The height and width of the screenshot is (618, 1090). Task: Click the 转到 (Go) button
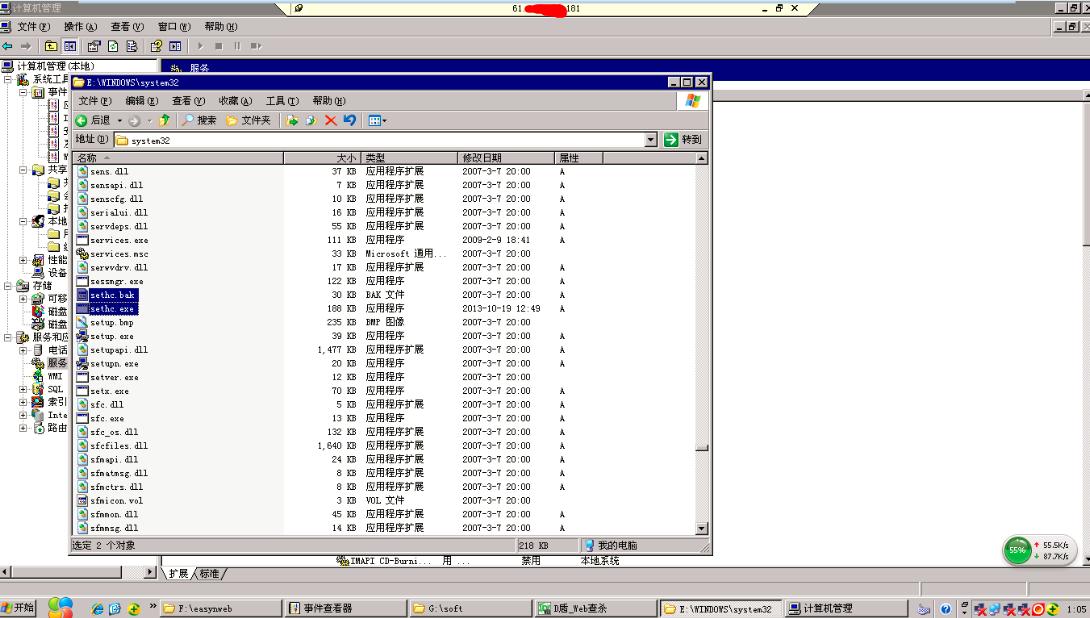tap(684, 141)
